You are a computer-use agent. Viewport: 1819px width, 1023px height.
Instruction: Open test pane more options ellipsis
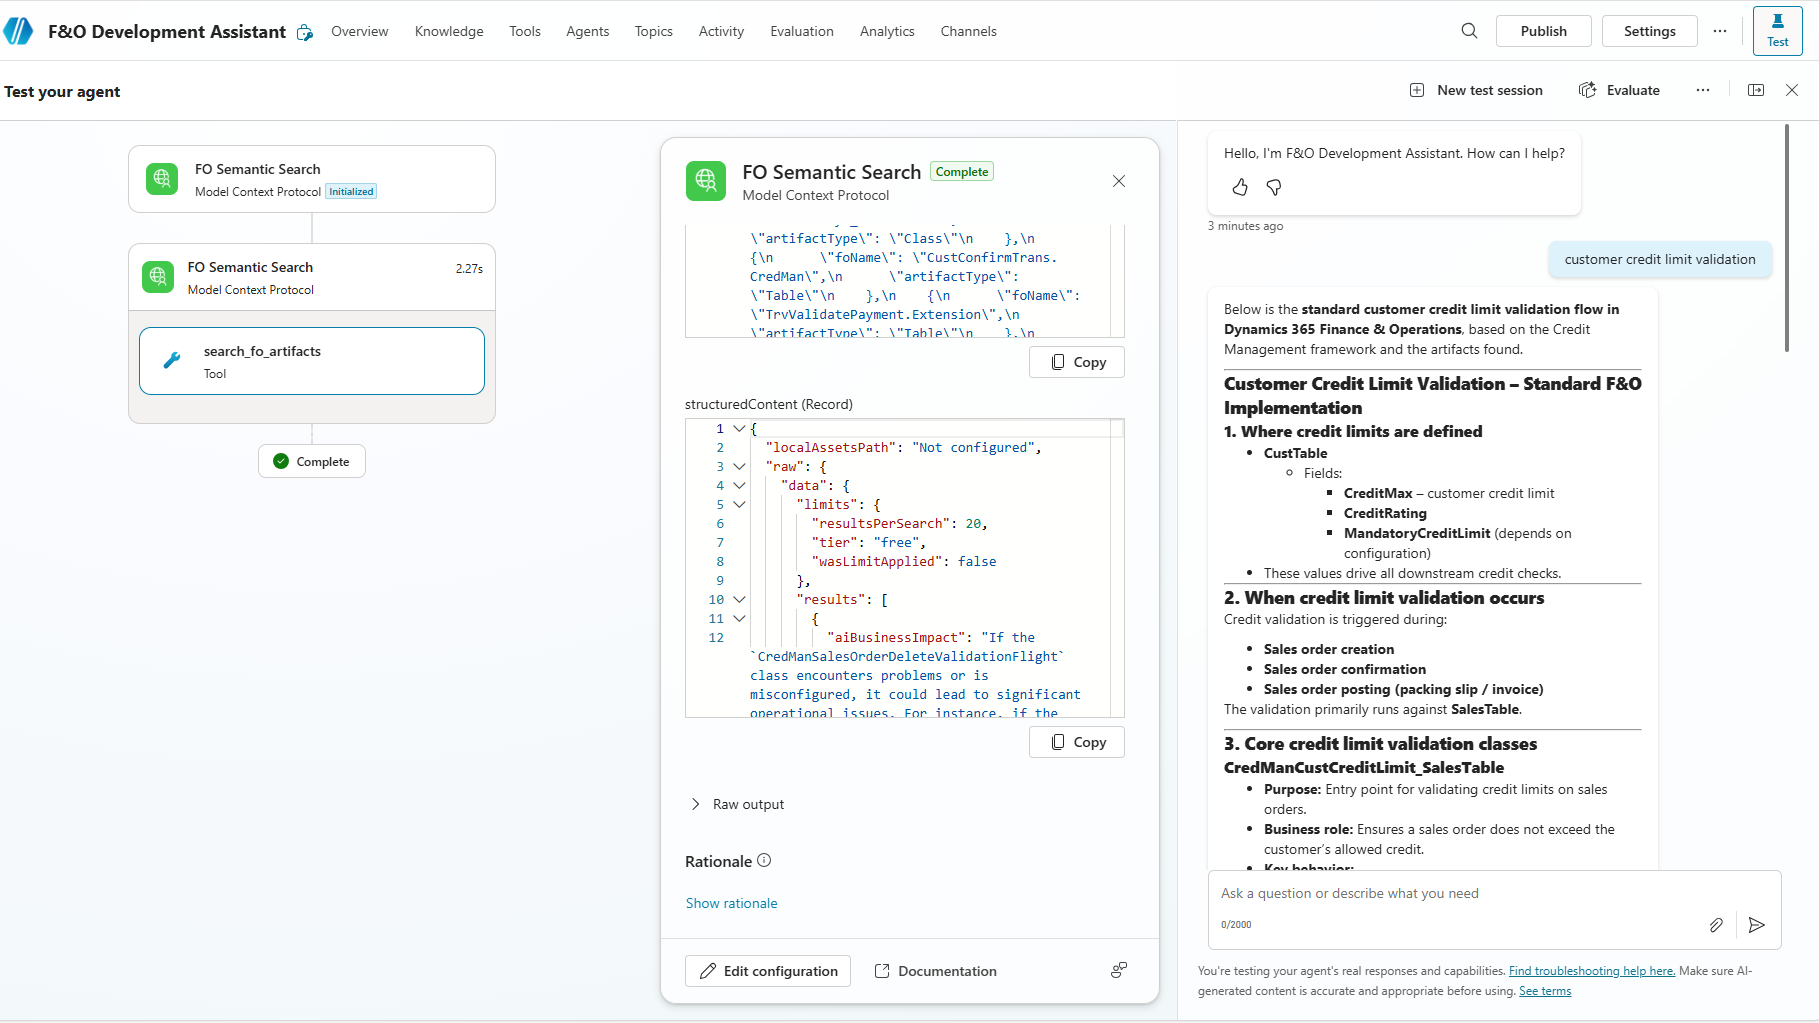pyautogui.click(x=1703, y=90)
